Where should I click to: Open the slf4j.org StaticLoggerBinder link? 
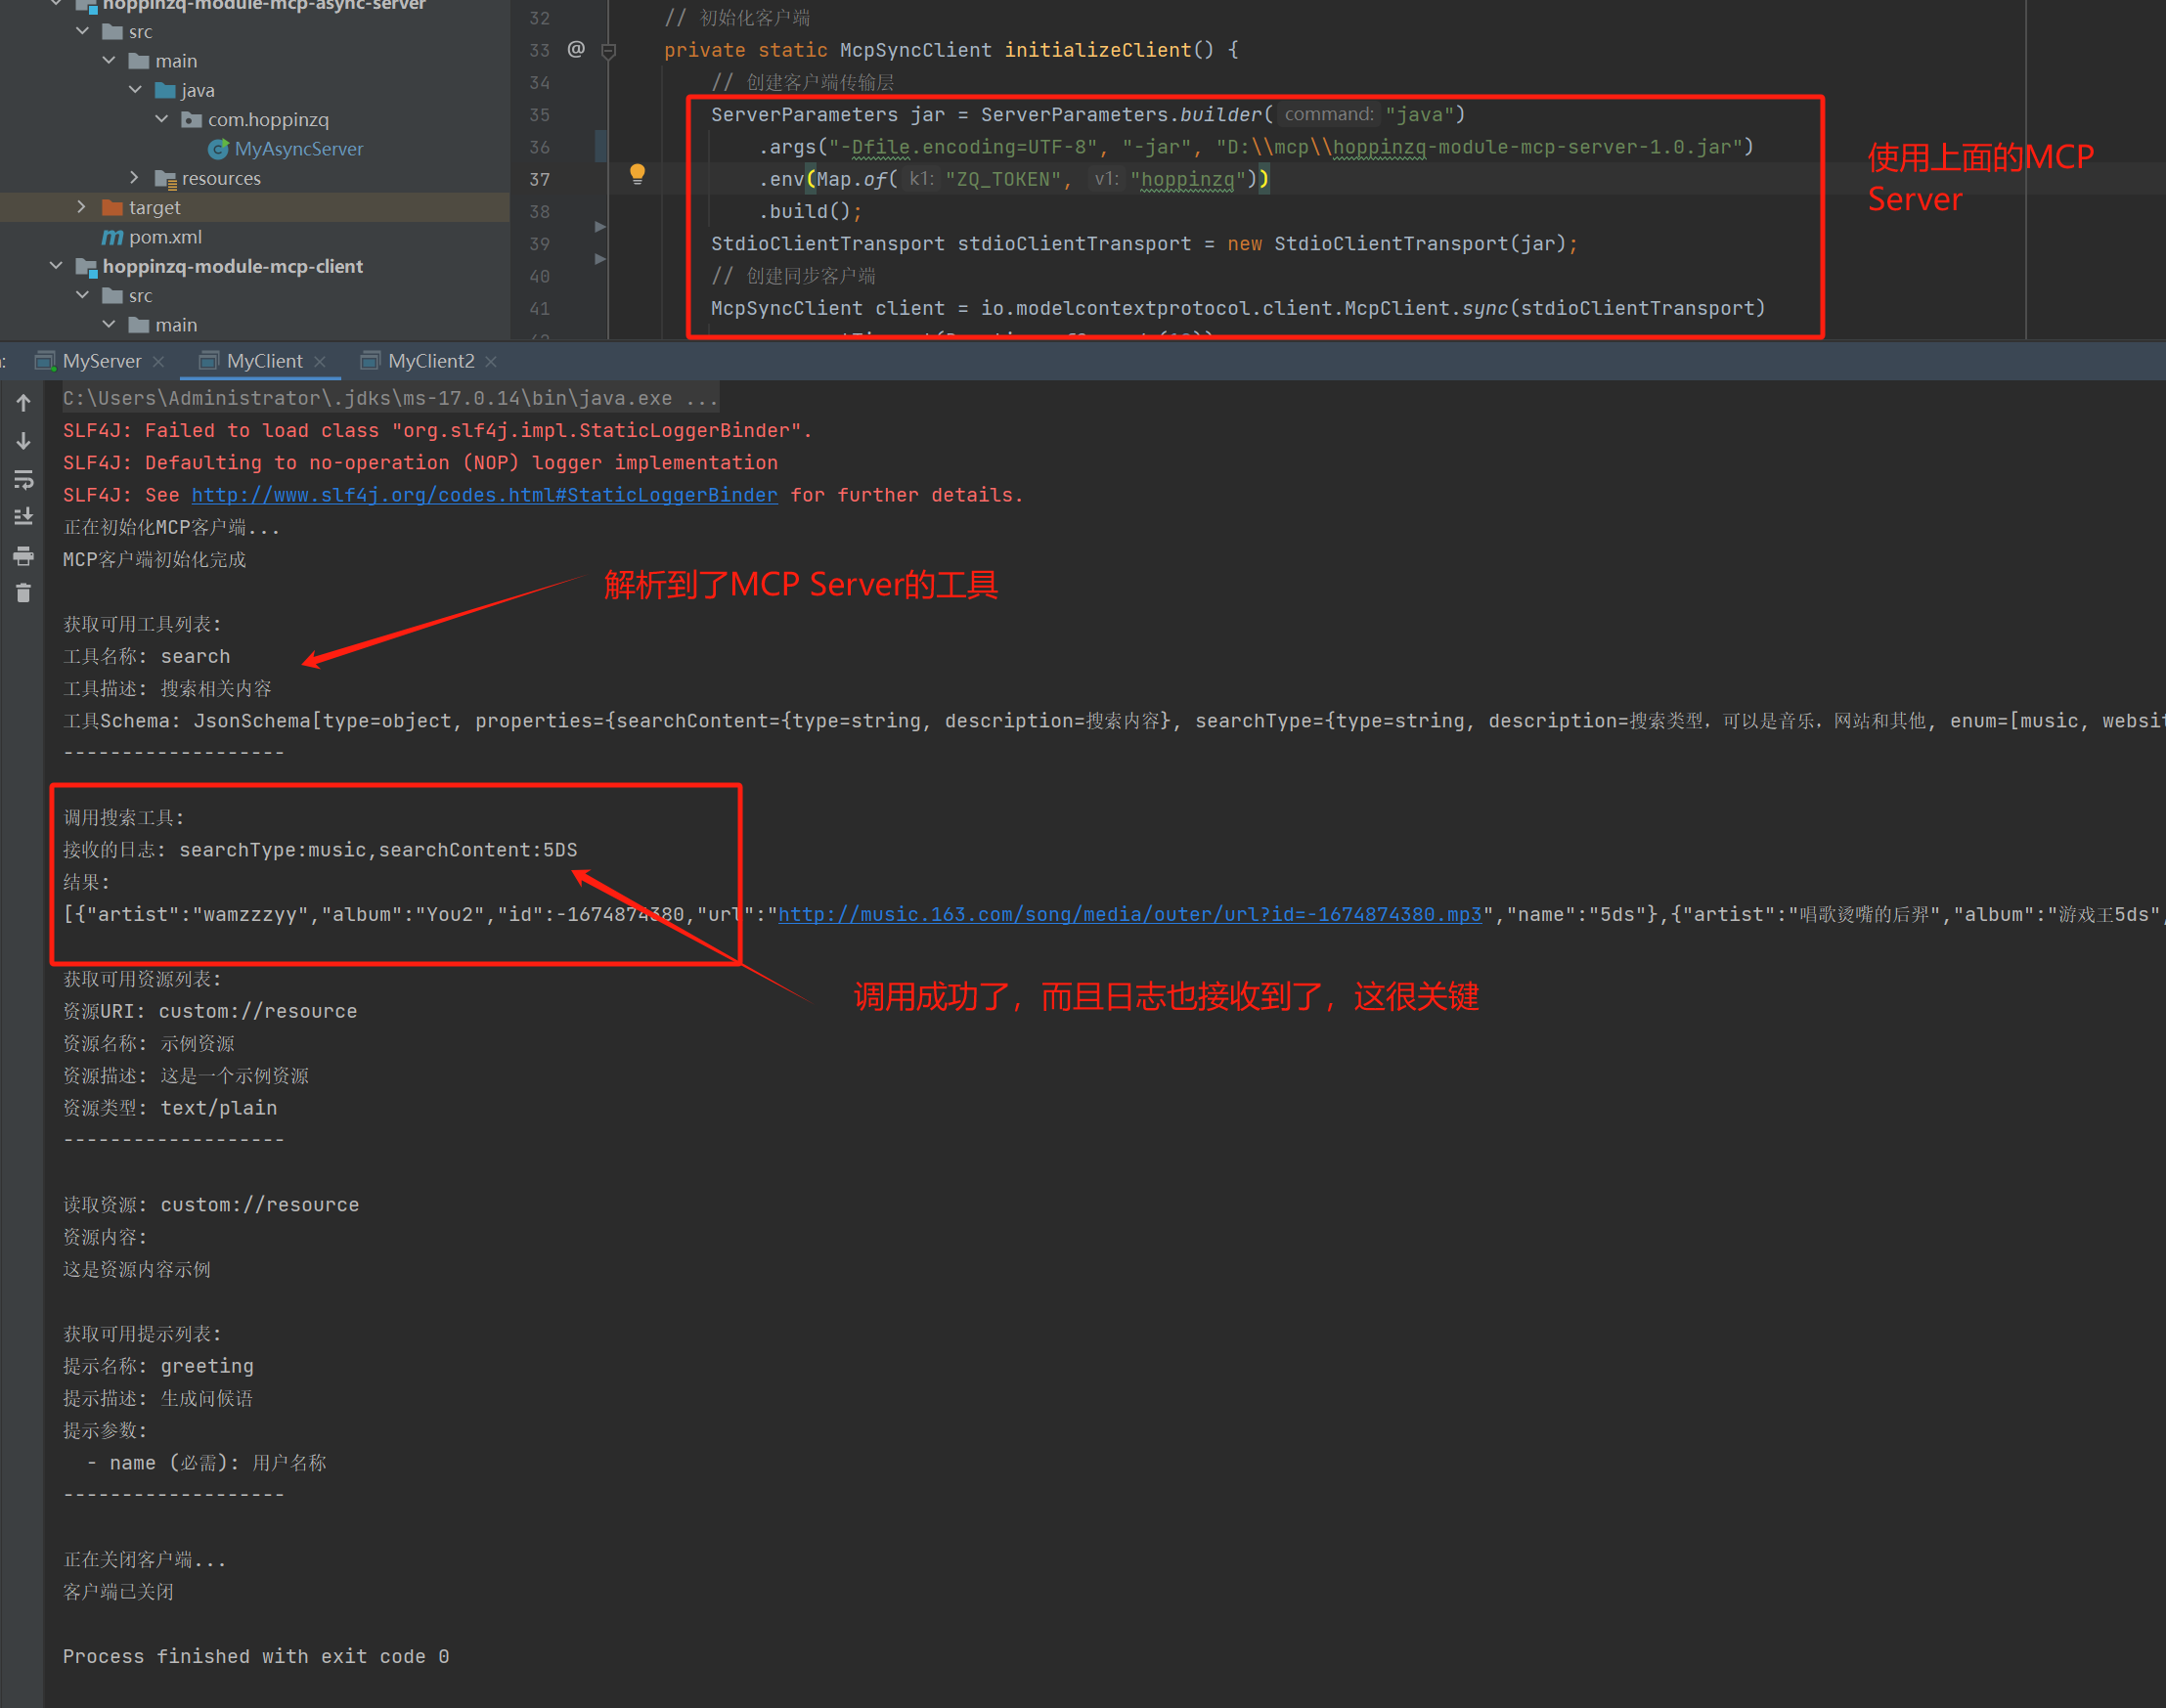coord(484,495)
